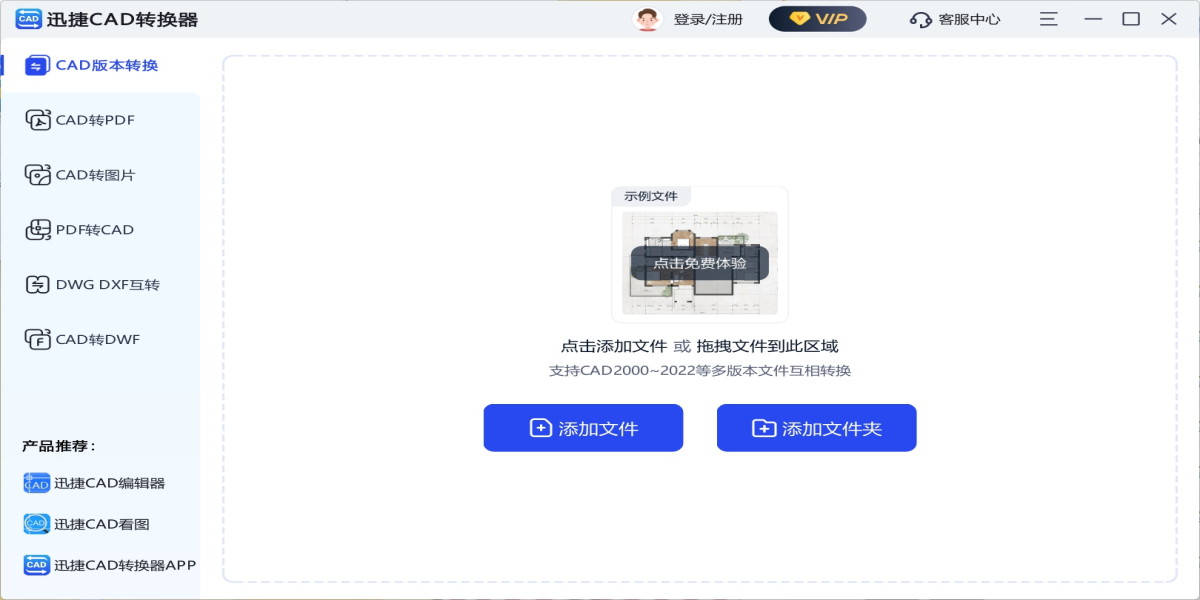Screen dimensions: 1200x600
Task: Click the VIP membership button
Action: [x=817, y=19]
